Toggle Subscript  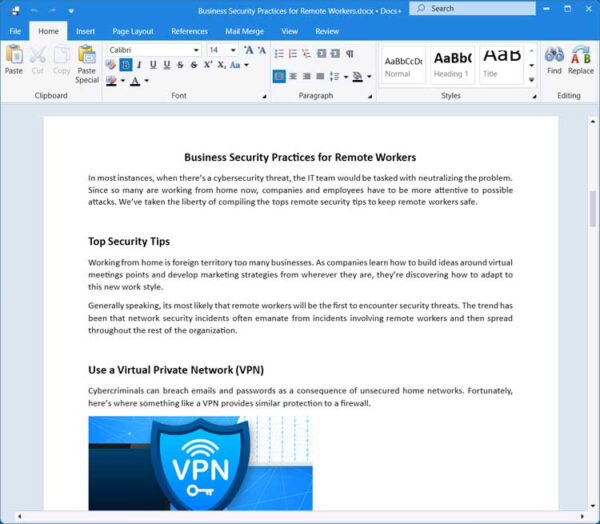click(x=222, y=65)
